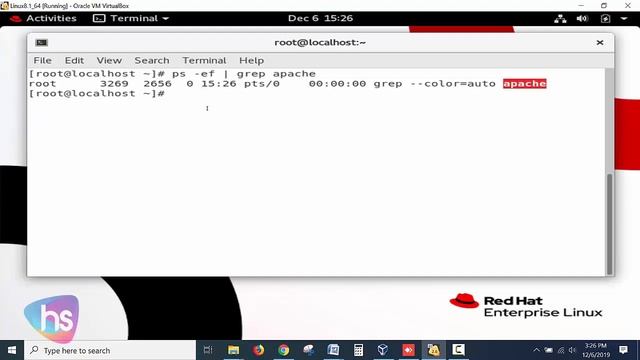Click the network connection icon in top bar
This screenshot has height=360, width=640.
click(x=560, y=18)
